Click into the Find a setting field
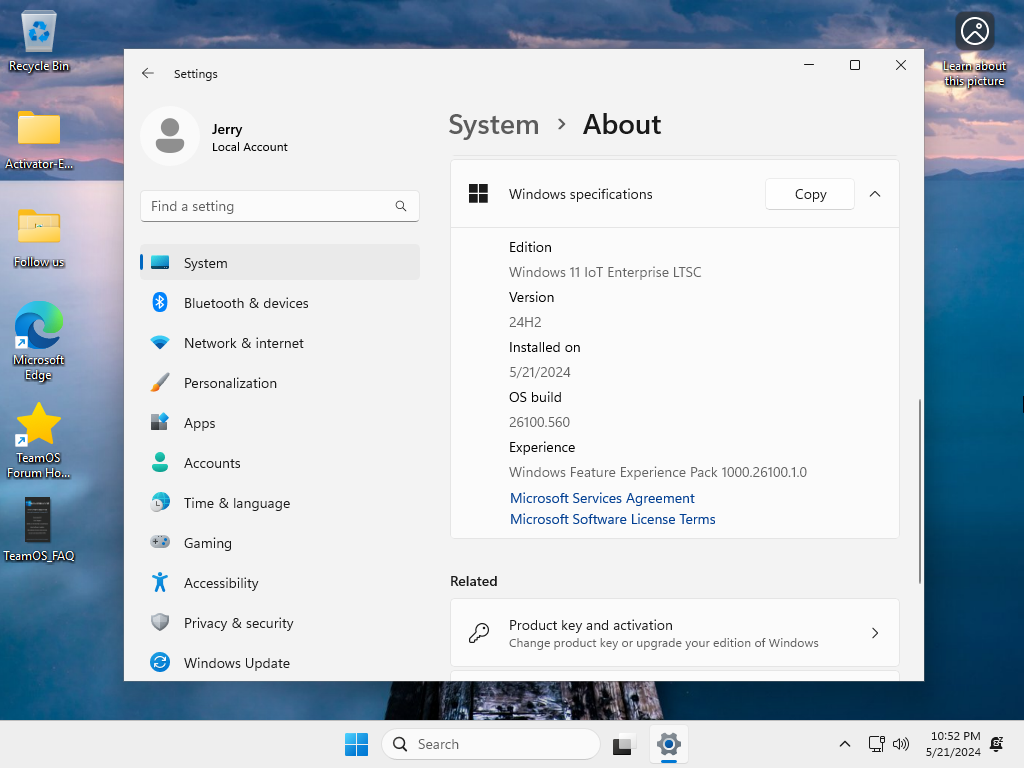1024x768 pixels. click(x=280, y=206)
